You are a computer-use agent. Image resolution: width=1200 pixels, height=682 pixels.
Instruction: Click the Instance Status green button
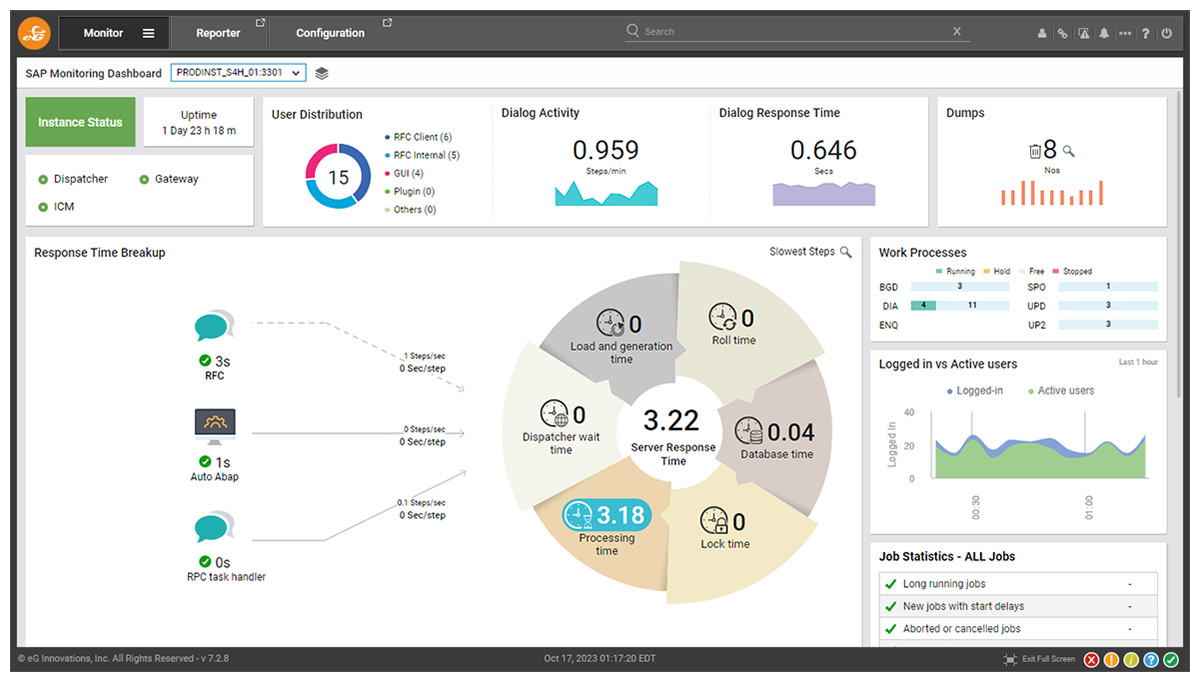point(80,122)
